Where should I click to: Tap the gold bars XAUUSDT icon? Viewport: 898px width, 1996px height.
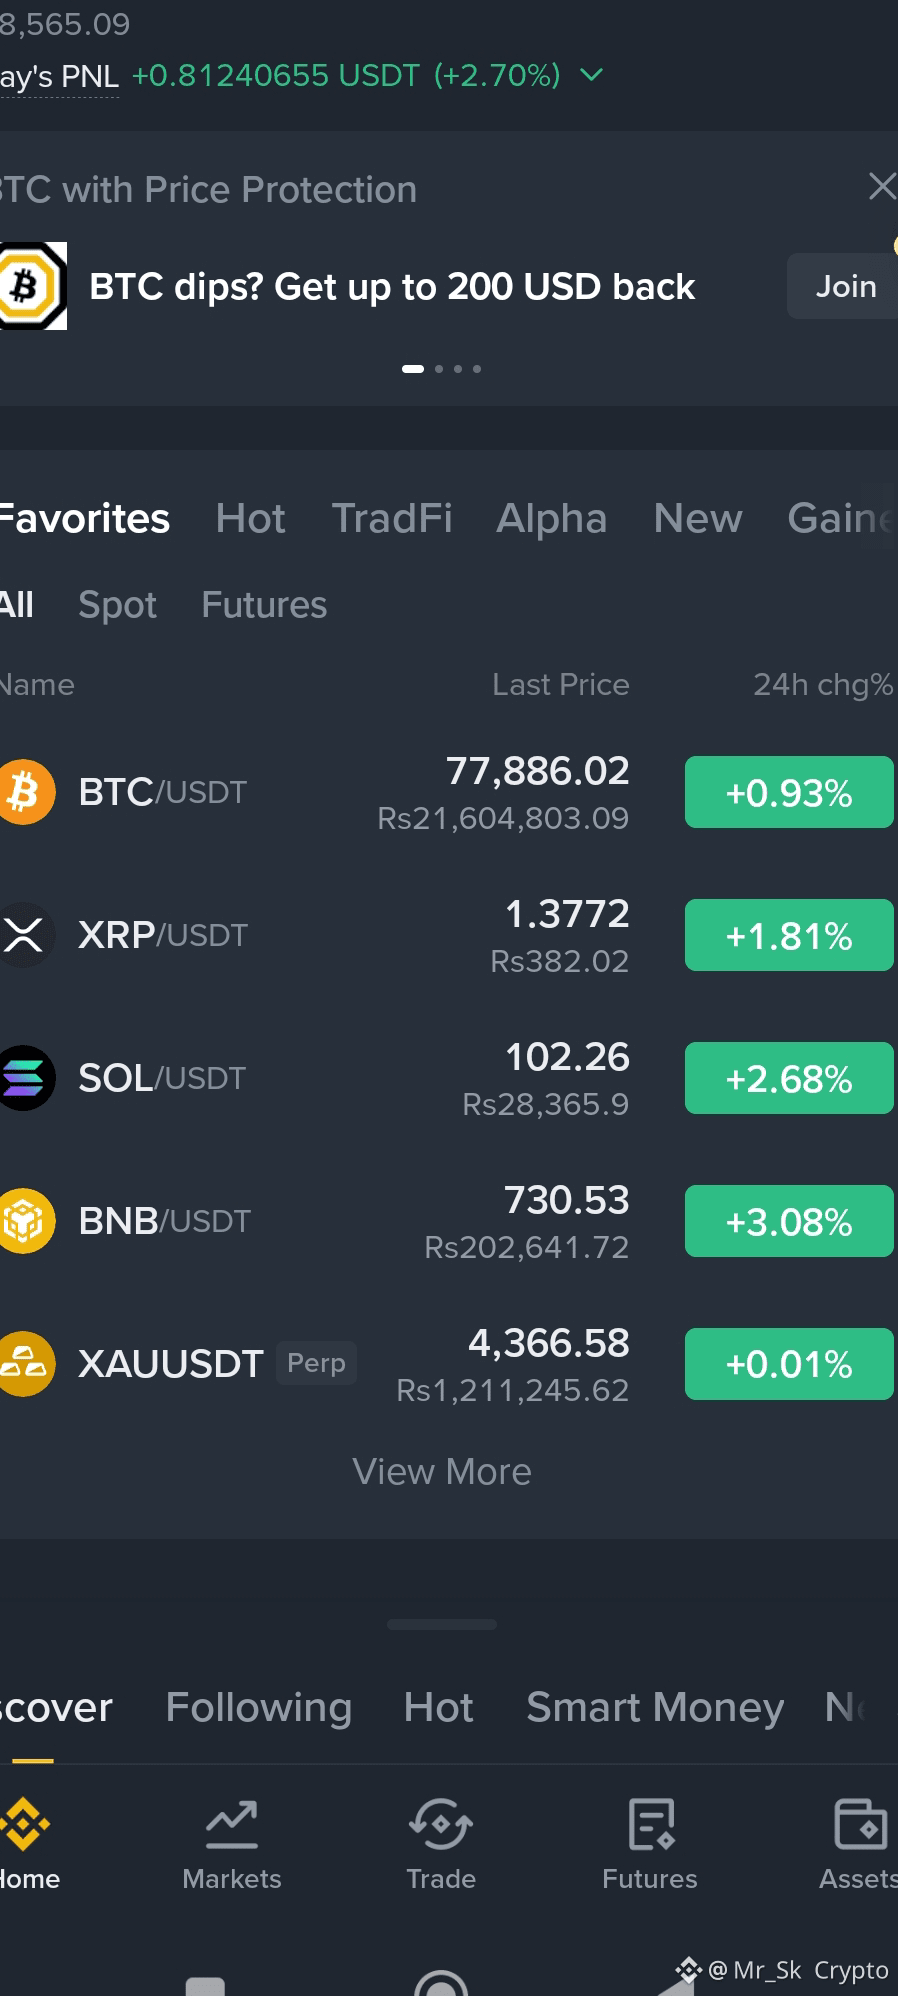coord(25,1364)
